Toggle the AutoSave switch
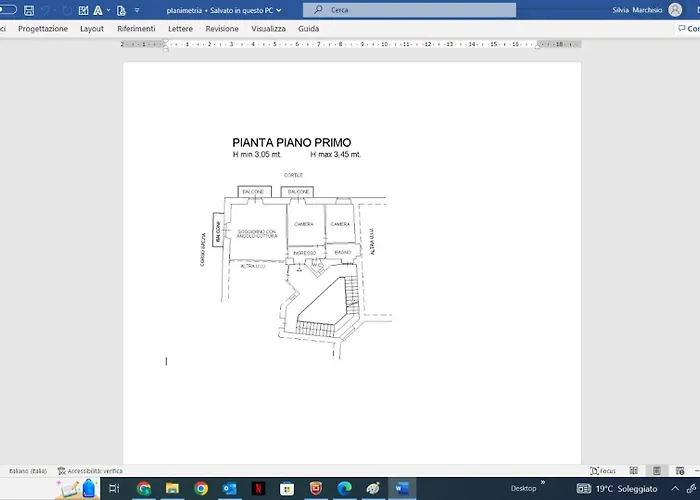Screen dimensions: 700x500 [6, 9]
